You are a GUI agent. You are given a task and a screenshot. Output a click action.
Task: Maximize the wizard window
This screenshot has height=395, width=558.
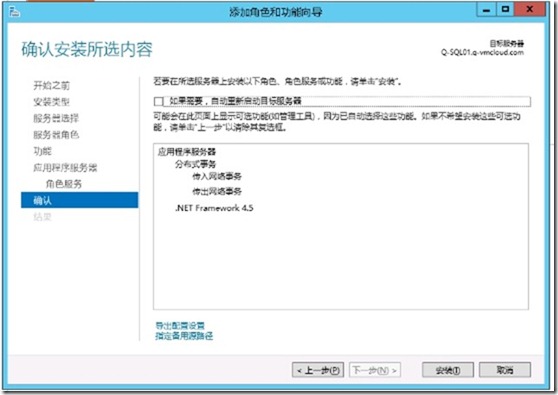[505, 10]
